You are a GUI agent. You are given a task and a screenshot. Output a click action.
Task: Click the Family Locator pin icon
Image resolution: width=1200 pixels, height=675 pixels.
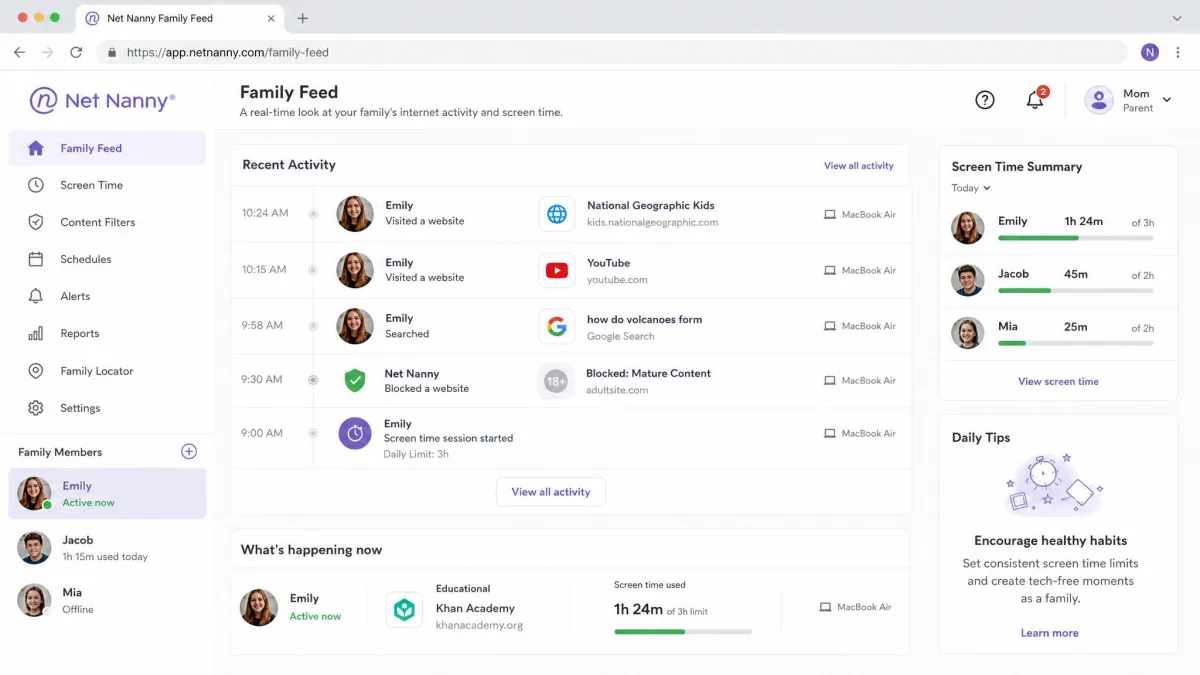pyautogui.click(x=36, y=371)
